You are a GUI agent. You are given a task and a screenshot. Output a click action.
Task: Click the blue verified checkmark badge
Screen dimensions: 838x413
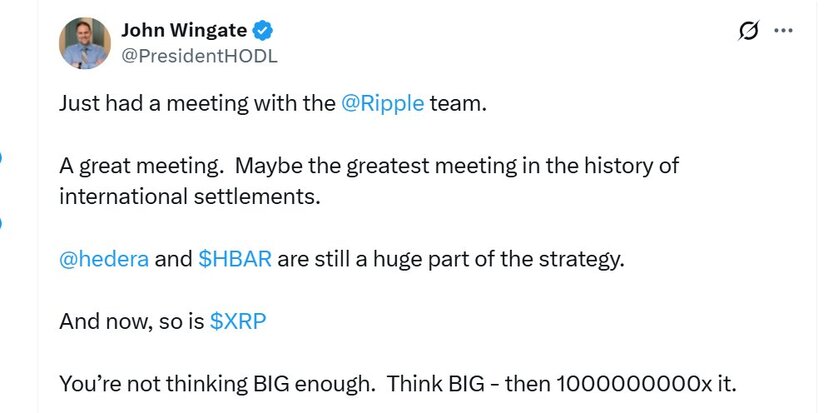(262, 30)
